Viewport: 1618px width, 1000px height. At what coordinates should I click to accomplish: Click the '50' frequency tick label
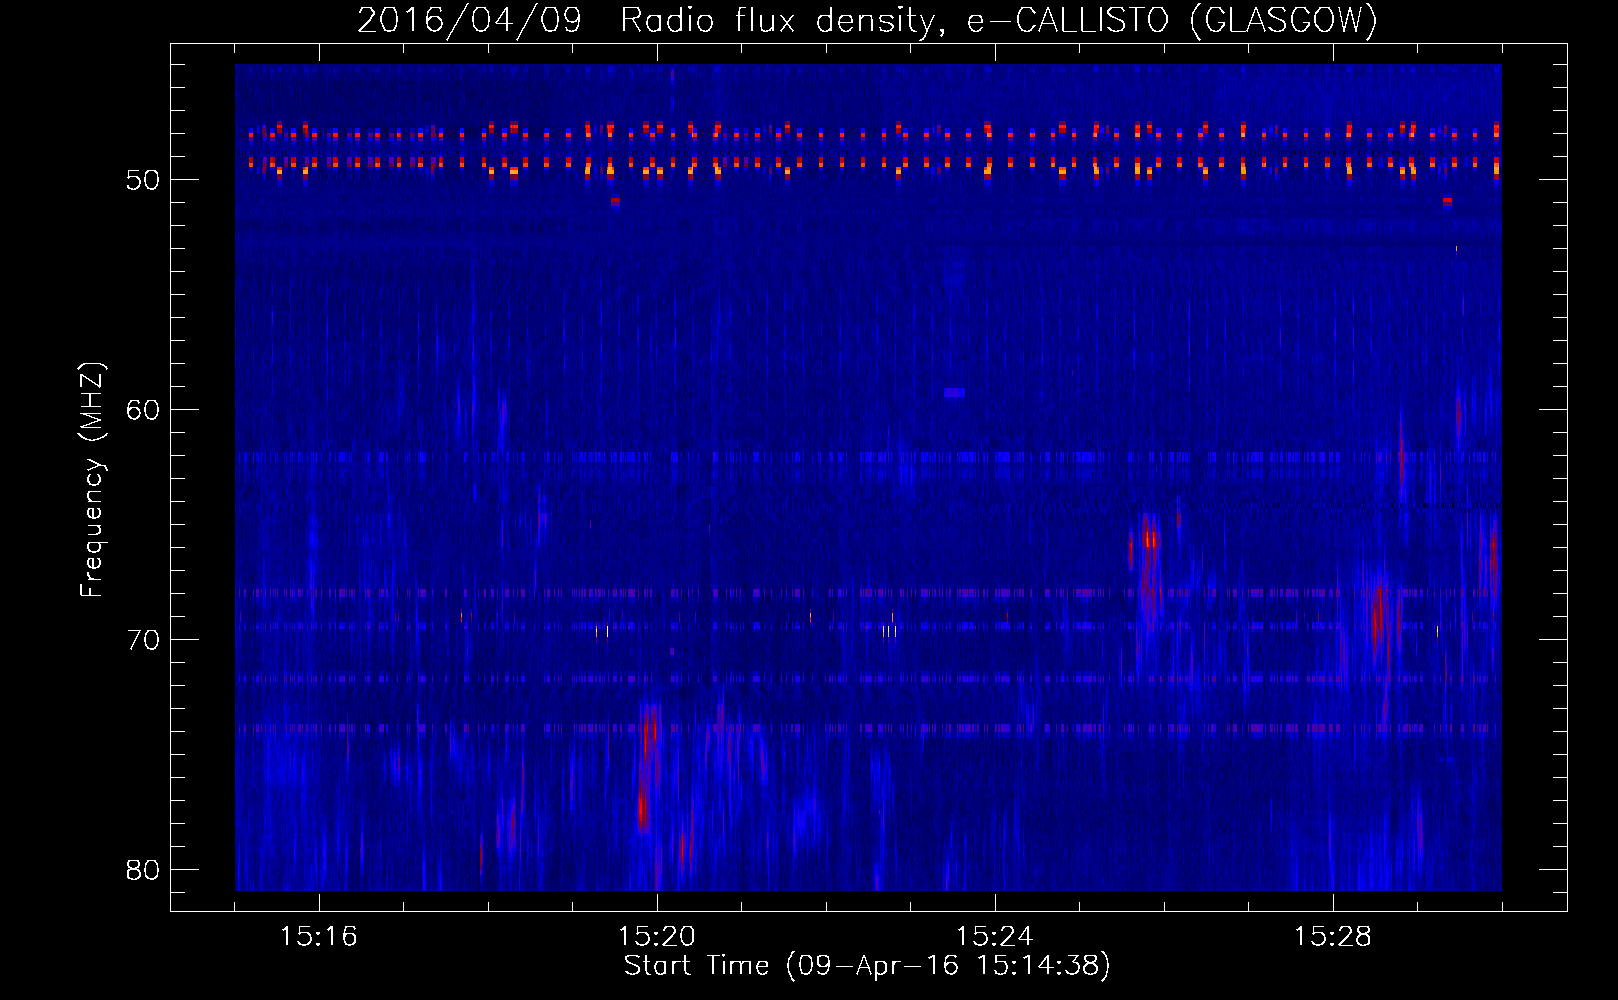point(143,180)
